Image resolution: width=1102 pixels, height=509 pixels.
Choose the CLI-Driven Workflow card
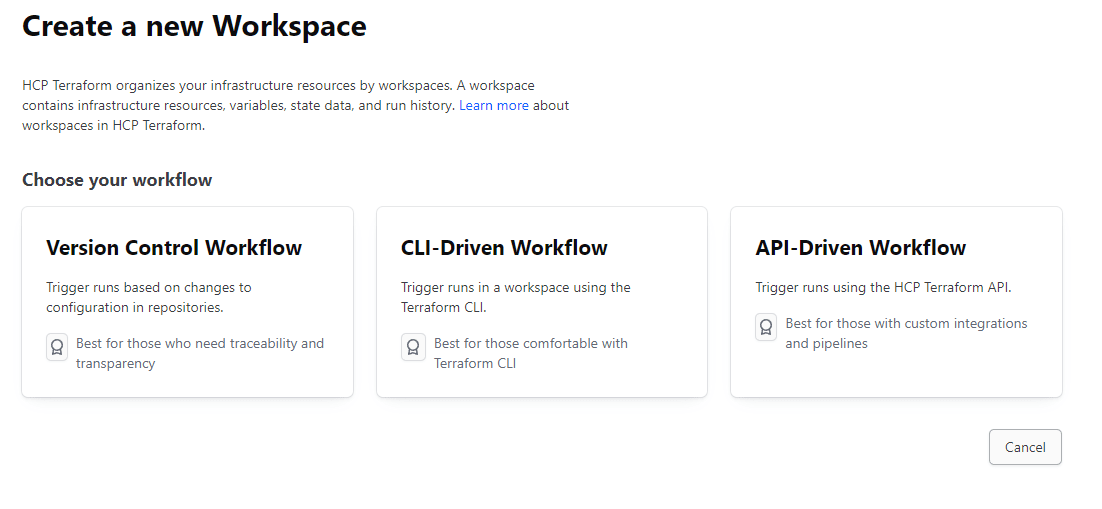tap(542, 302)
